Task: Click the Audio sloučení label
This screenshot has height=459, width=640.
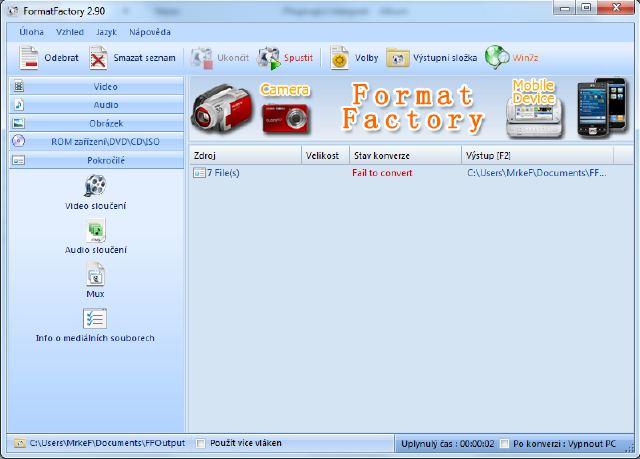Action: click(96, 250)
